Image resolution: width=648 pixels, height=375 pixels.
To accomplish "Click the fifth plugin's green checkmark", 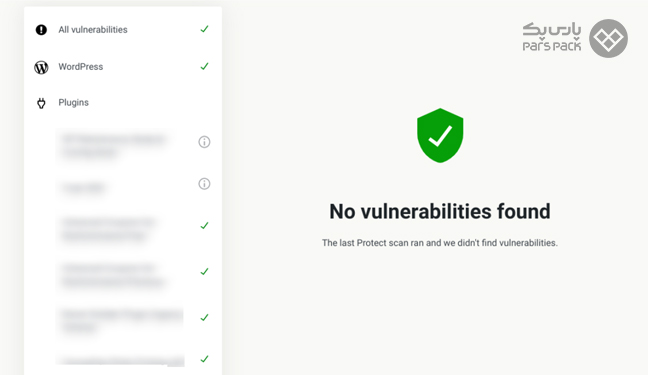I will pos(204,317).
